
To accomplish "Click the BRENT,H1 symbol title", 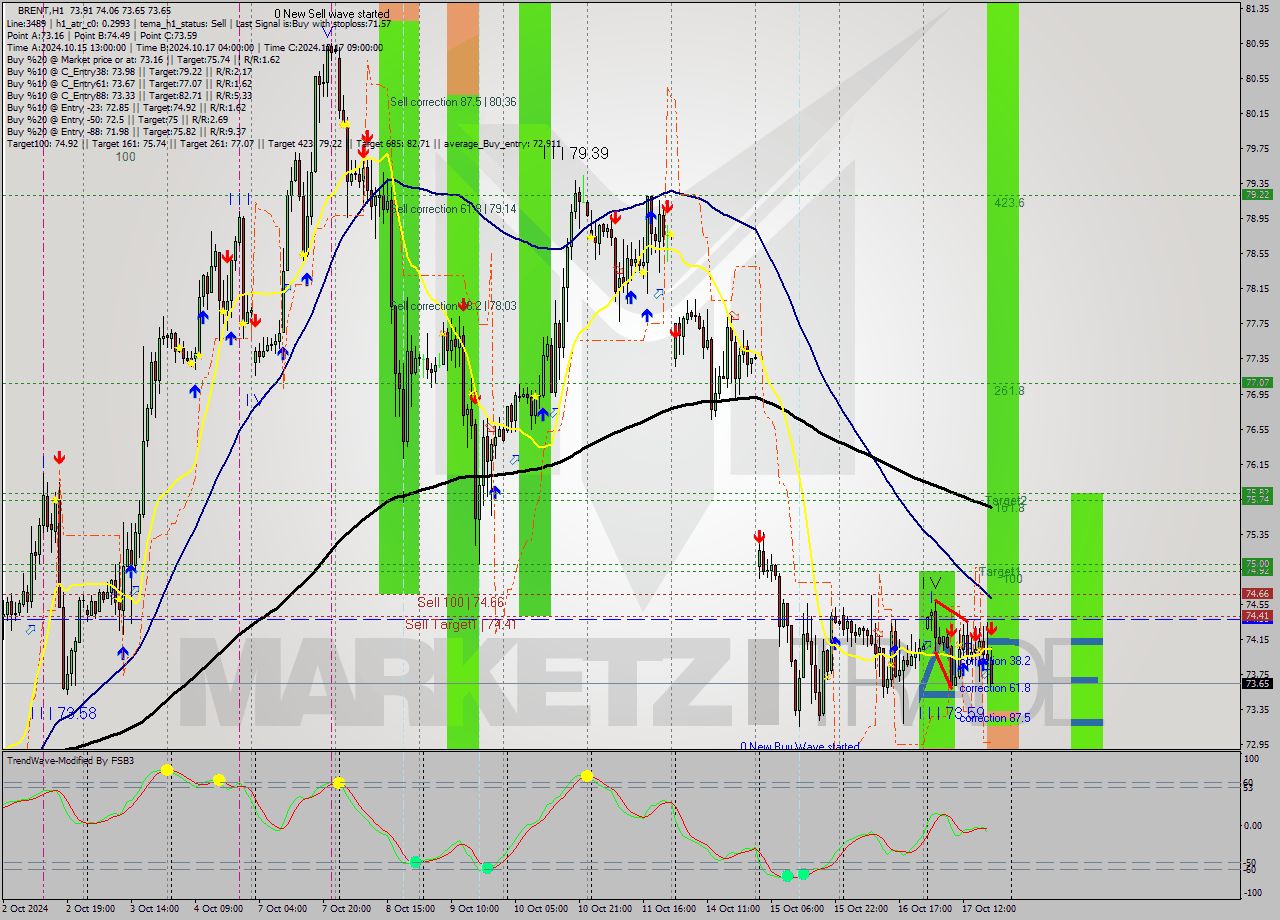I will (40, 10).
